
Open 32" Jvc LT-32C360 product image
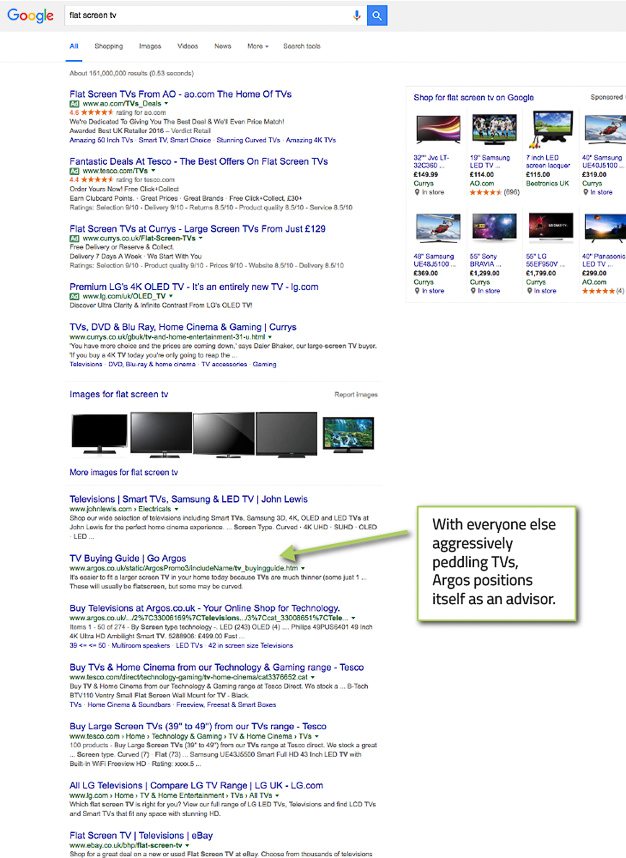pyautogui.click(x=438, y=129)
